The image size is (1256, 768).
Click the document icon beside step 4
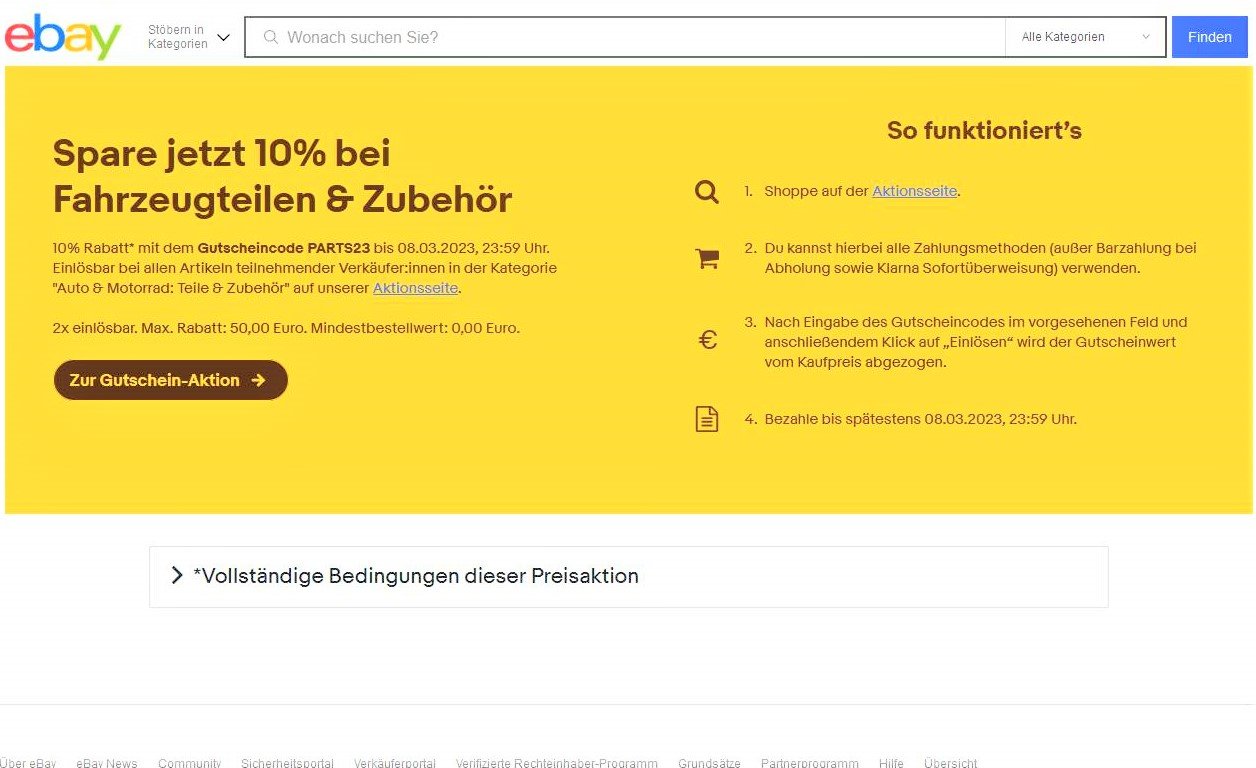707,419
